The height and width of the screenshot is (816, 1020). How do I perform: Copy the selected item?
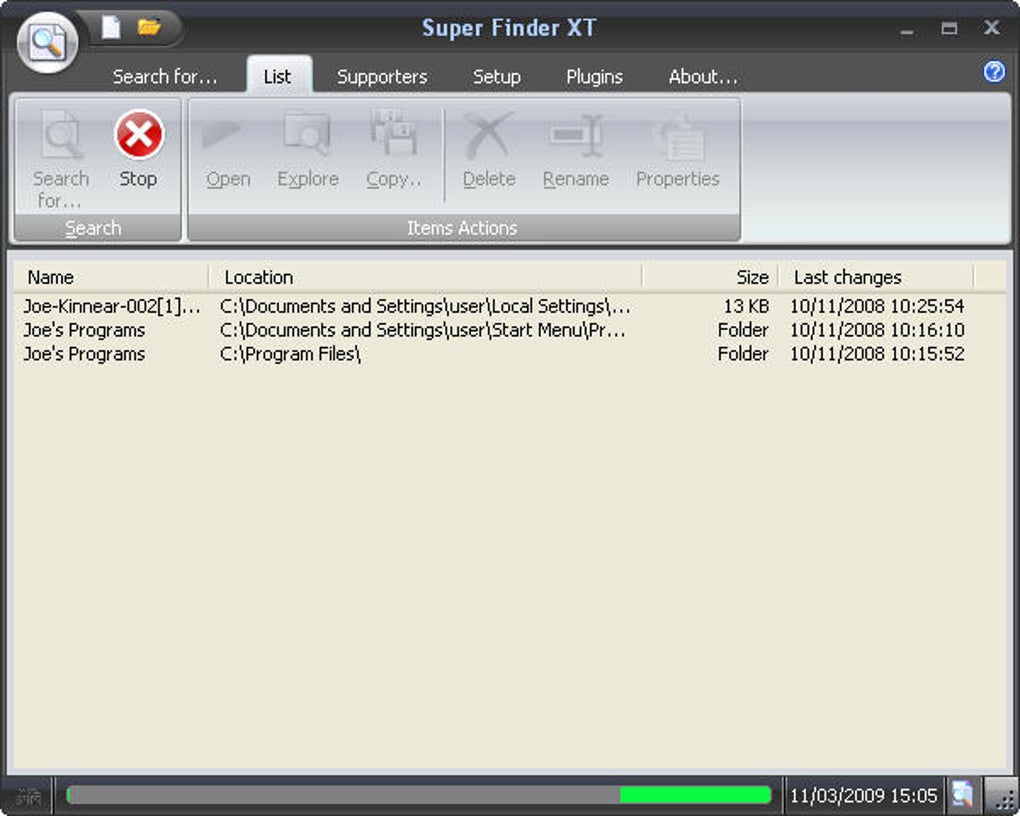click(394, 150)
